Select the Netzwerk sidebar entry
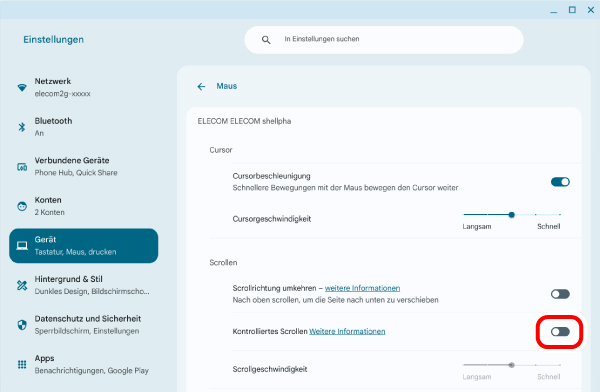Image resolution: width=600 pixels, height=392 pixels. pyautogui.click(x=83, y=87)
